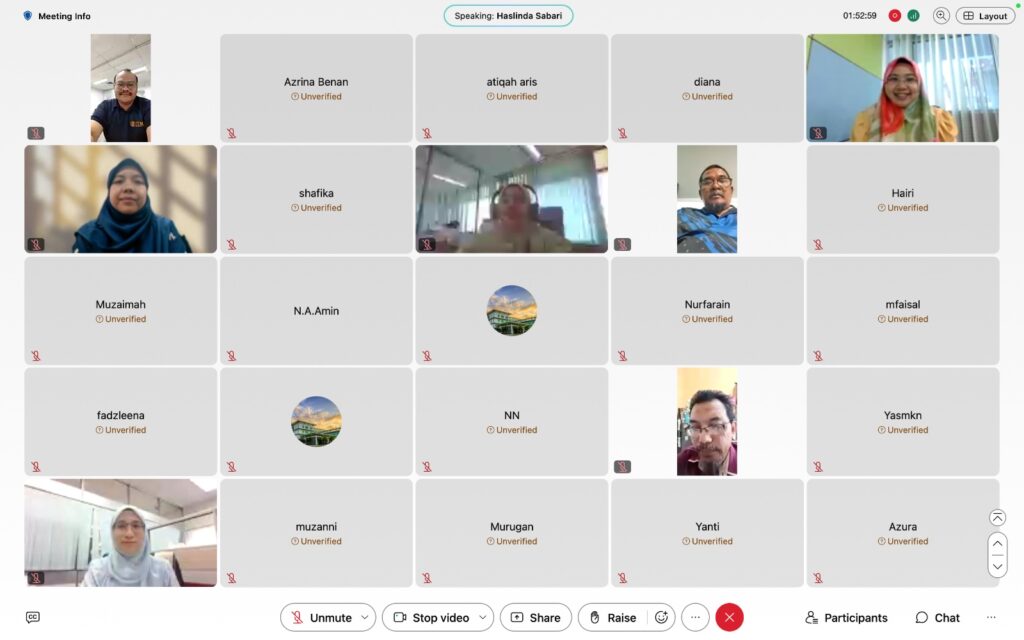1024x640 pixels.
Task: Open the Layout dropdown menu
Action: point(985,16)
